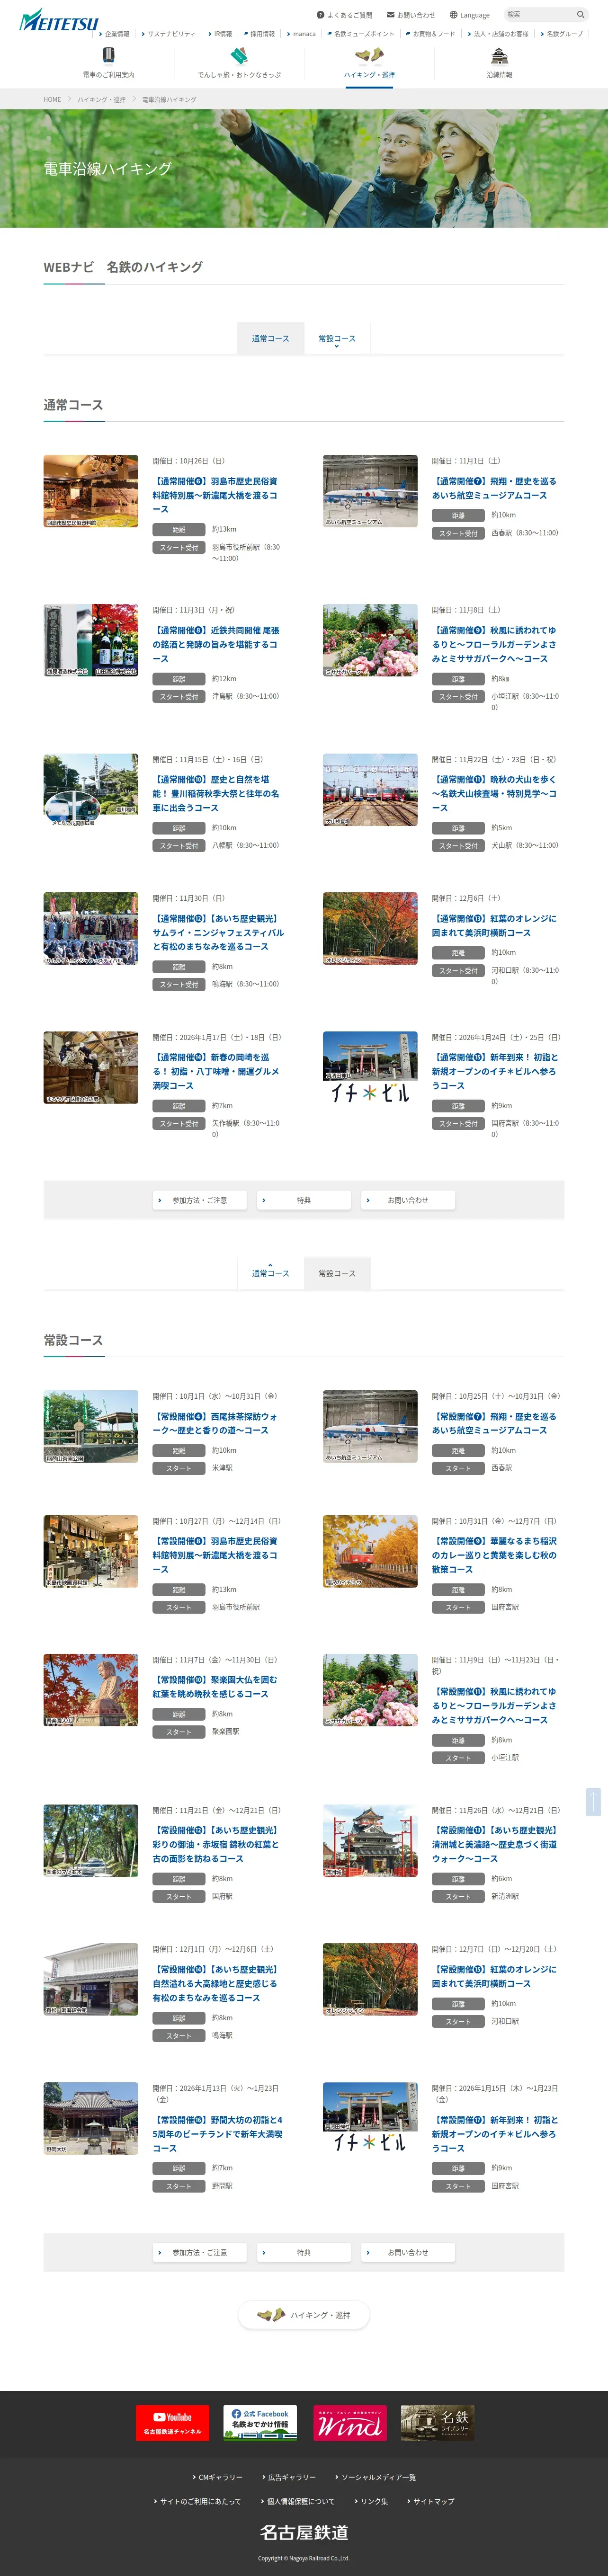
Task: Open サイトマップ footer link
Action: click(431, 2501)
